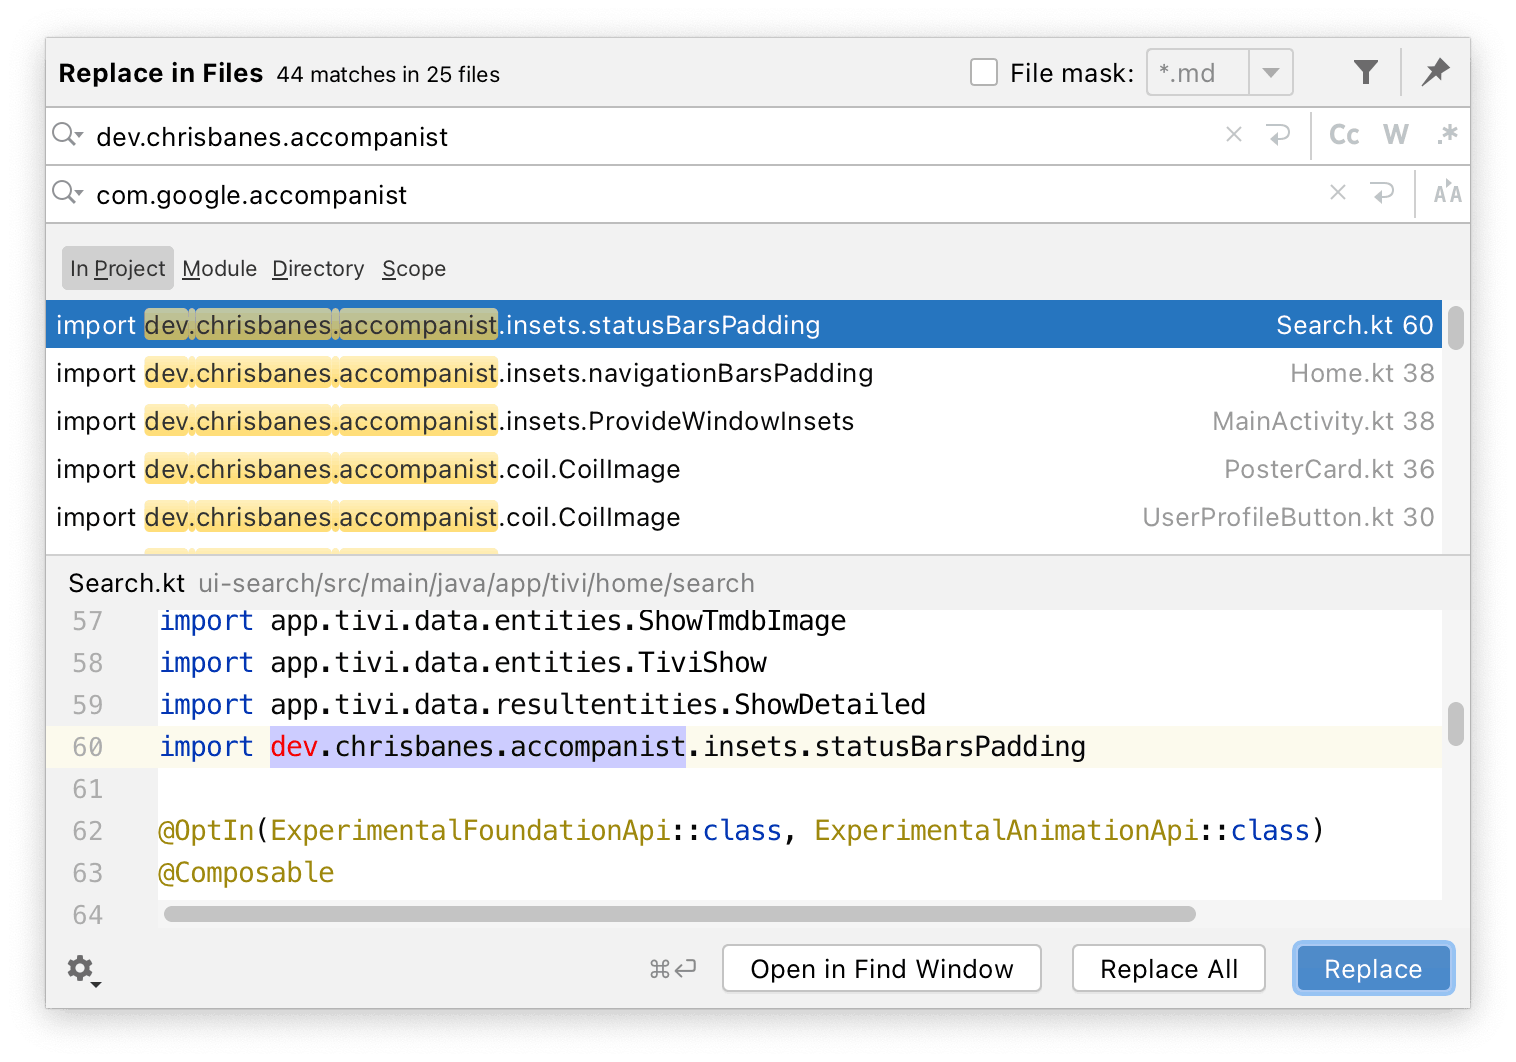Toggle Regex search option
This screenshot has width=1516, height=1062.
pos(1446,135)
